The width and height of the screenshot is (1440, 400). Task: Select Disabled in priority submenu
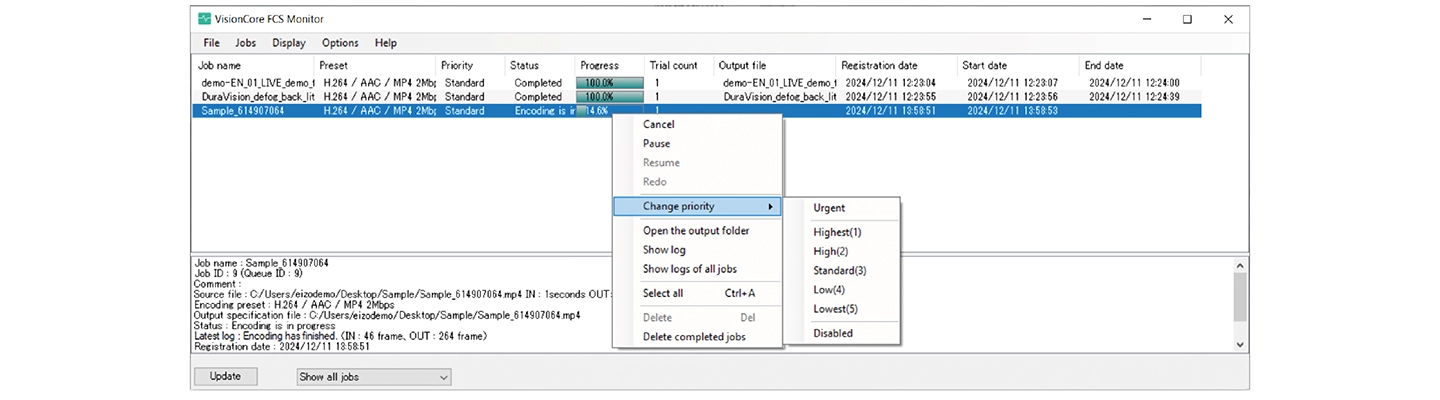833,333
